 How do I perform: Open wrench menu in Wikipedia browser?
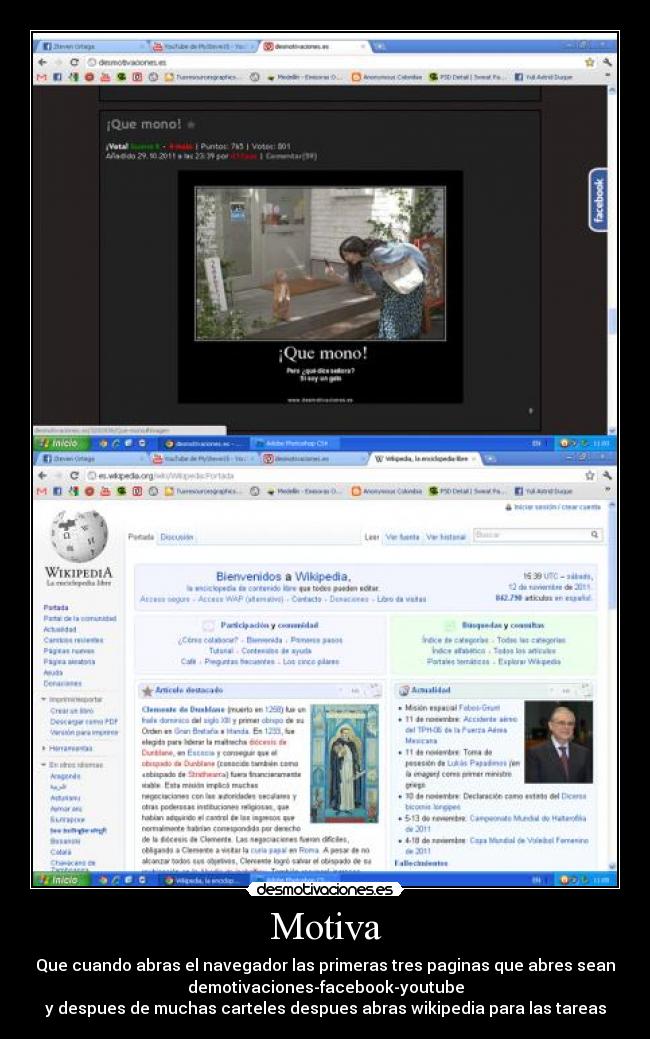click(x=606, y=476)
